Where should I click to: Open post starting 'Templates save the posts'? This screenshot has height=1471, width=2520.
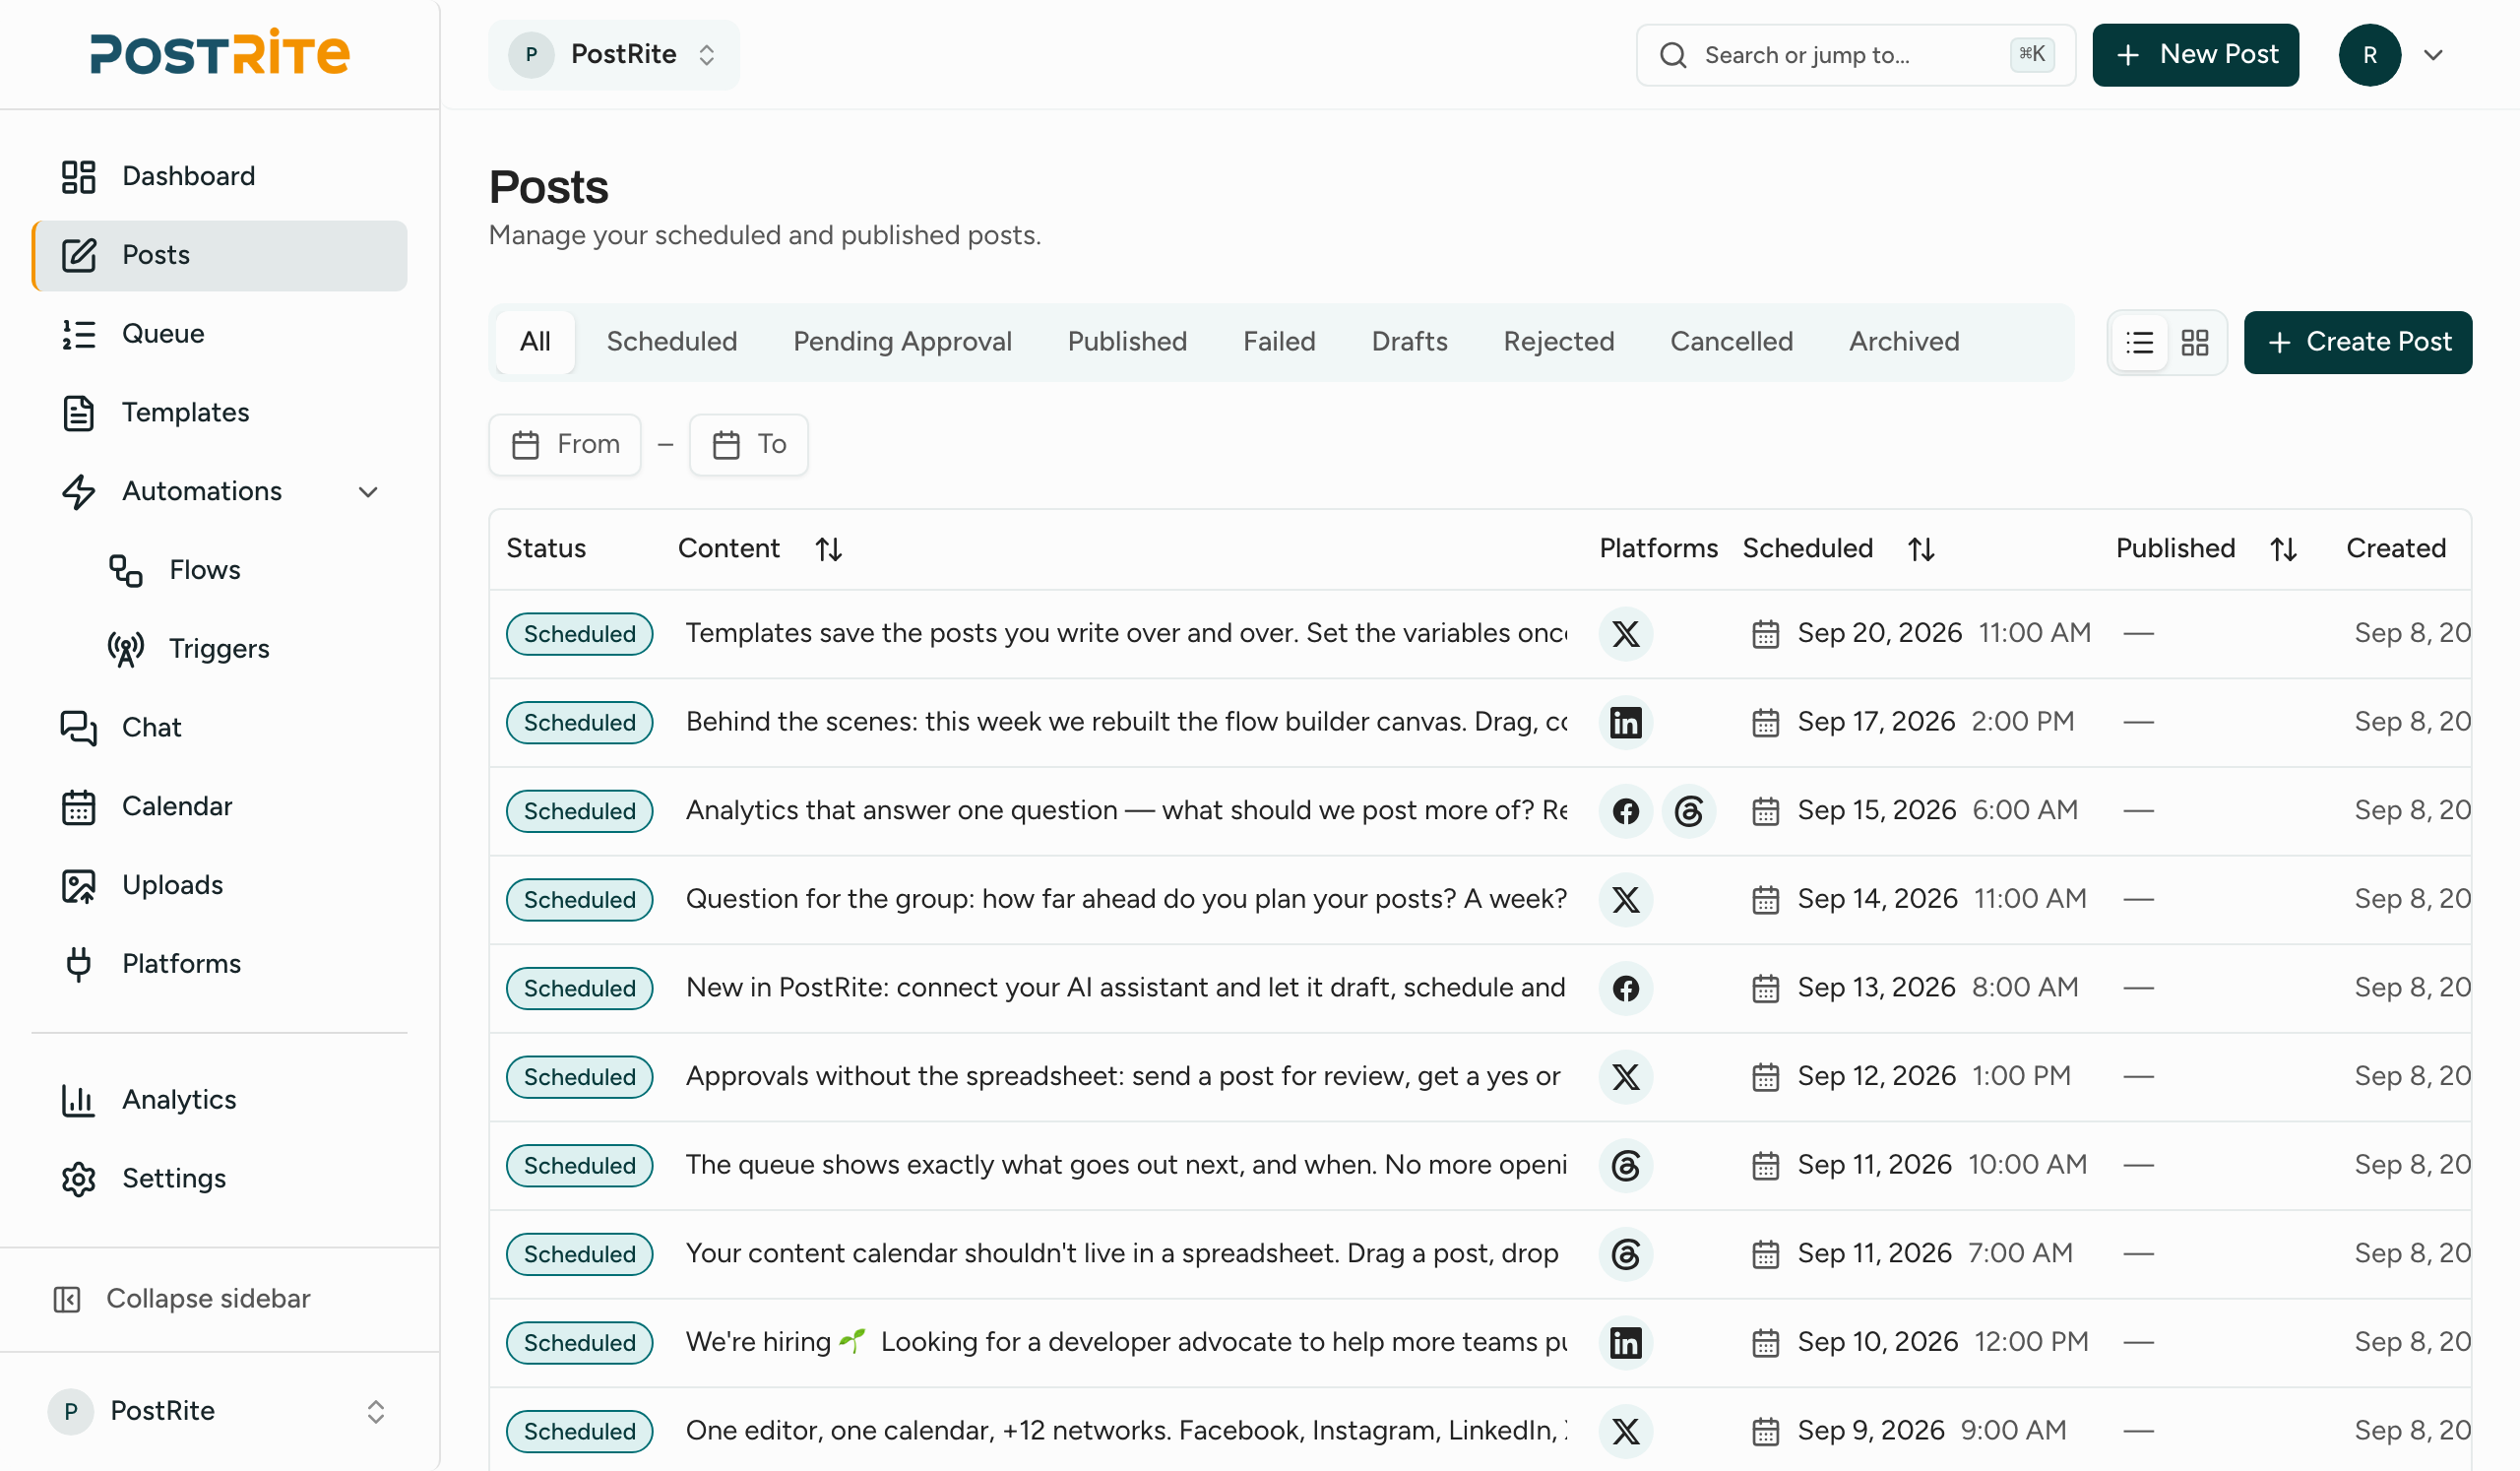tap(1126, 633)
